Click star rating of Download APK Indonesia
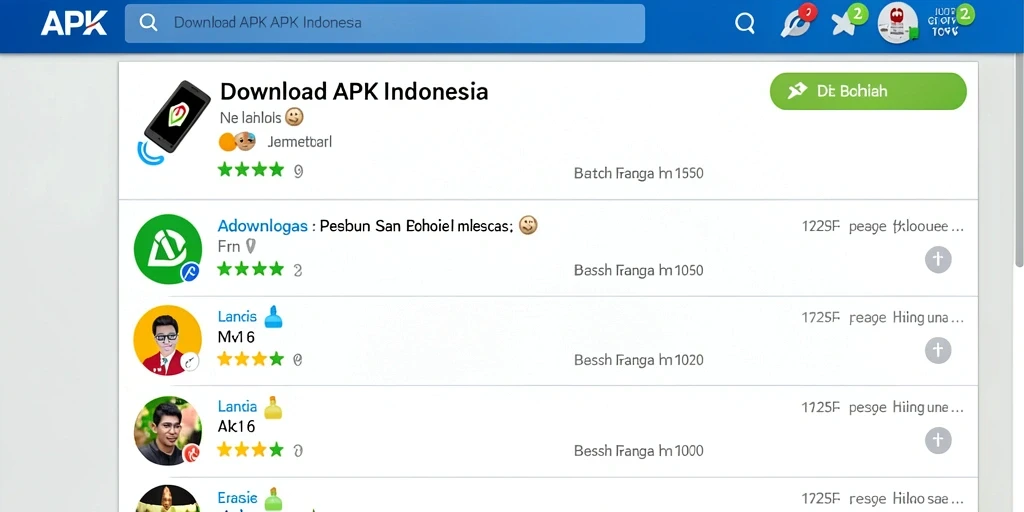 [251, 170]
